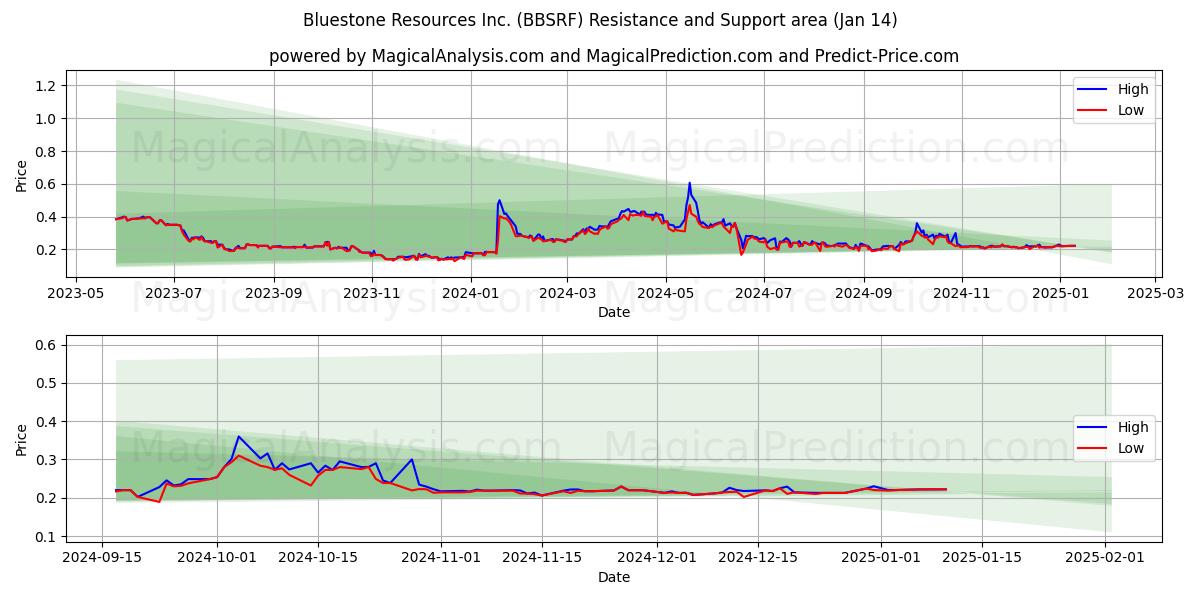Click bottom chart x-axis label '2024-10-15'
Screen dimensions: 1200x600
point(318,558)
